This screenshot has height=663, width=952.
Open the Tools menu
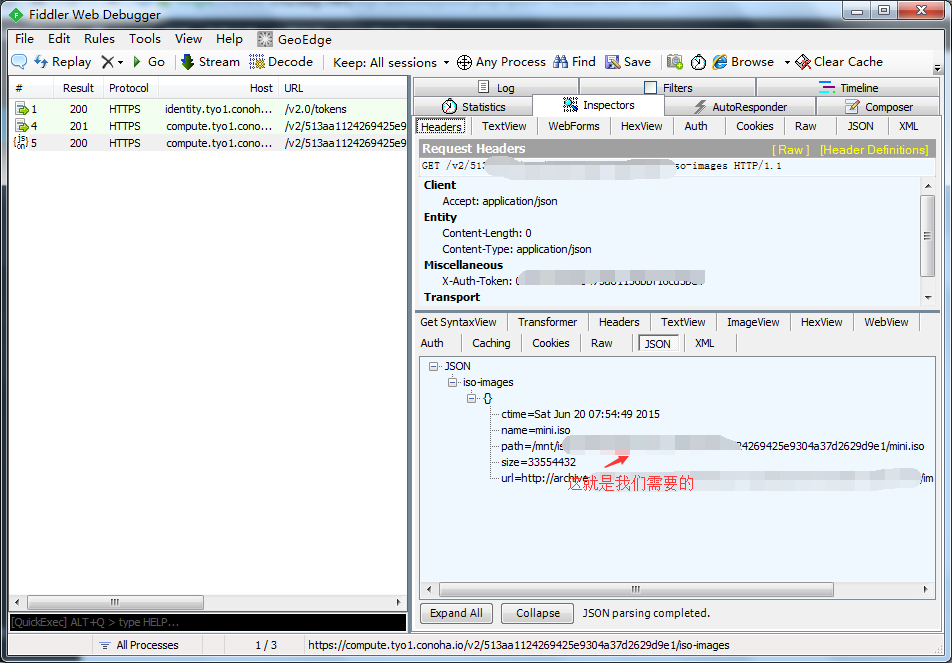(144, 39)
